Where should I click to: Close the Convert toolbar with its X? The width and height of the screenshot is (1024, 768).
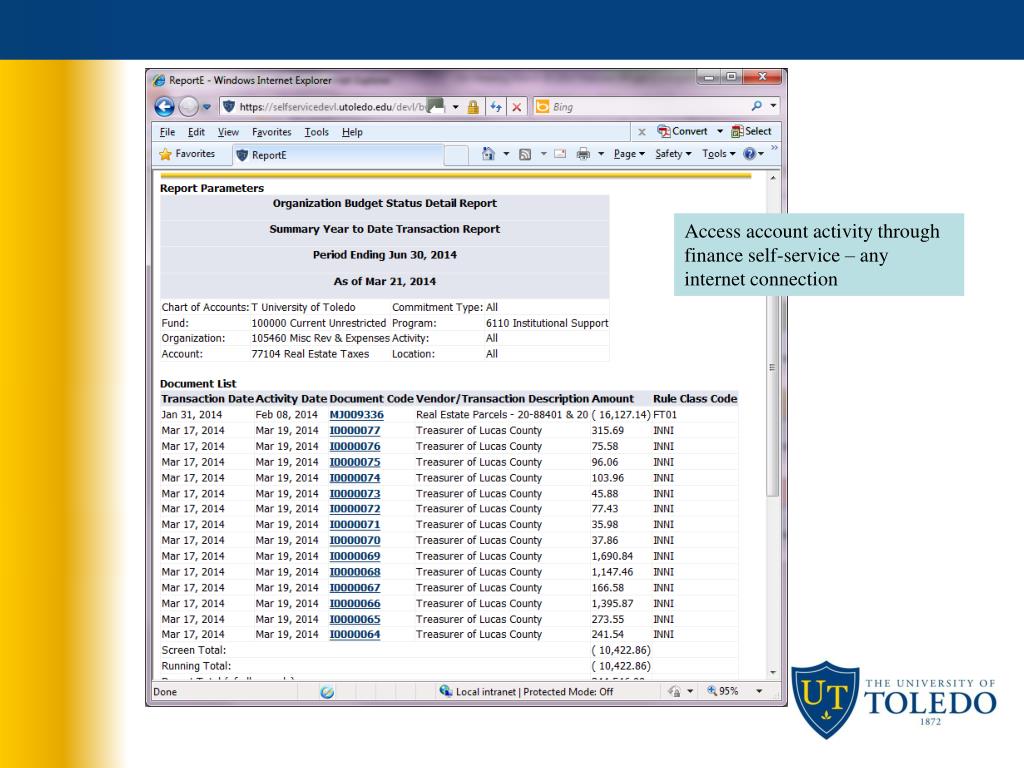(x=642, y=132)
